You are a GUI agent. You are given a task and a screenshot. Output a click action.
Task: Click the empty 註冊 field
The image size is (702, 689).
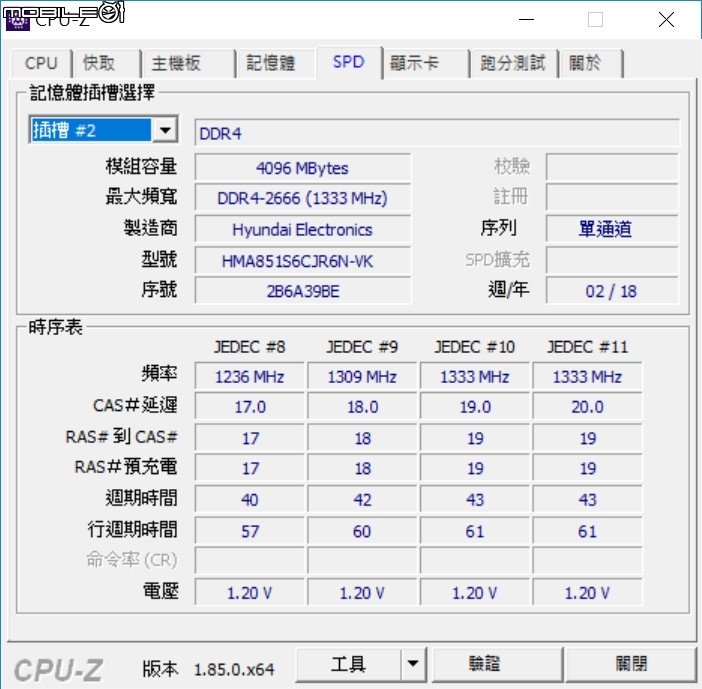click(612, 197)
